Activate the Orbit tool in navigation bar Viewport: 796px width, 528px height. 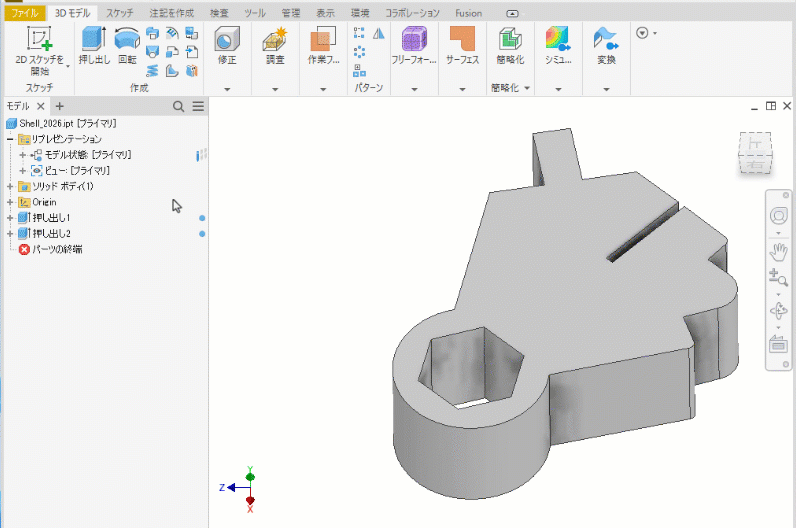(x=778, y=311)
